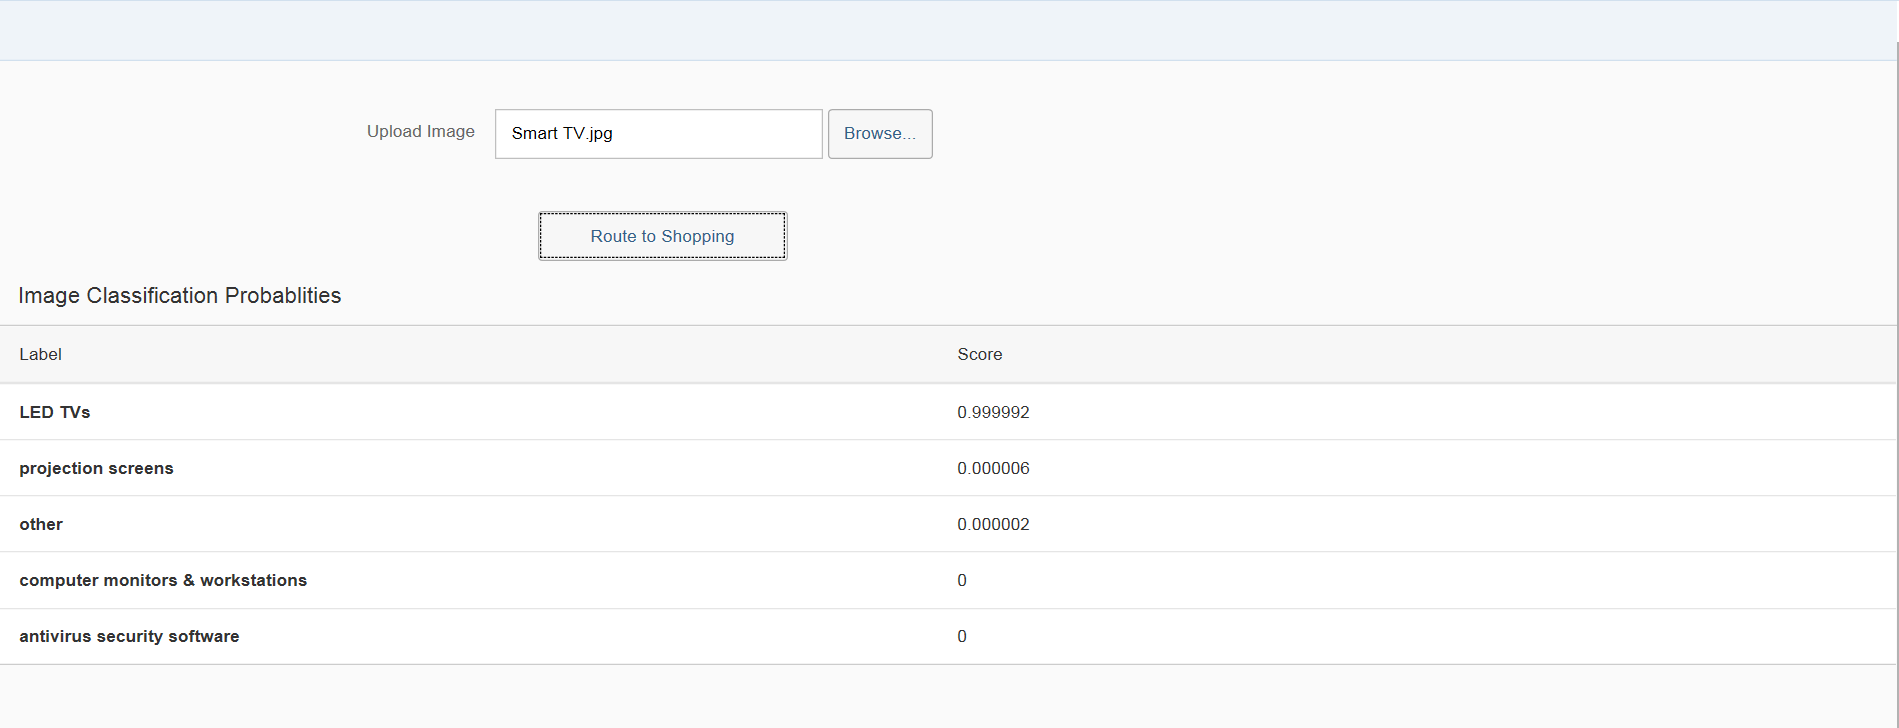Click the empty area below the results table

click(x=948, y=697)
